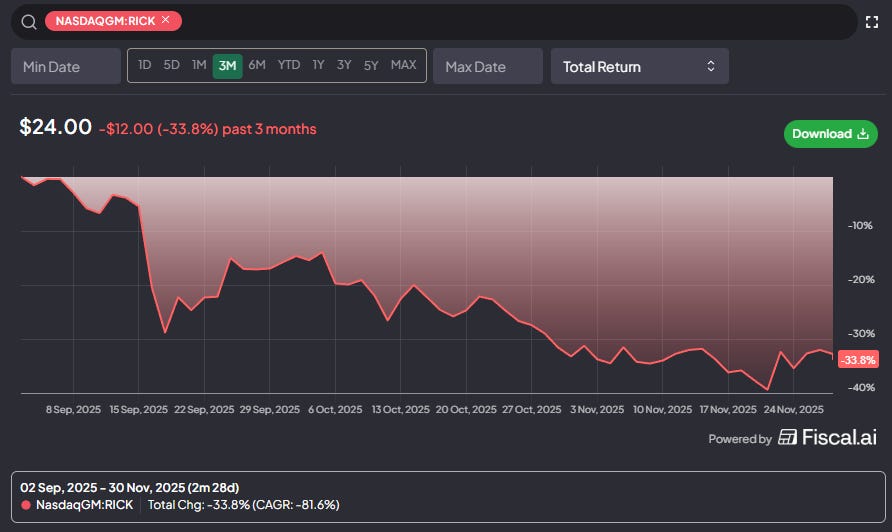This screenshot has width=892, height=532.
Task: Click the '22 Sep, 2025' axis label
Action: click(x=204, y=410)
